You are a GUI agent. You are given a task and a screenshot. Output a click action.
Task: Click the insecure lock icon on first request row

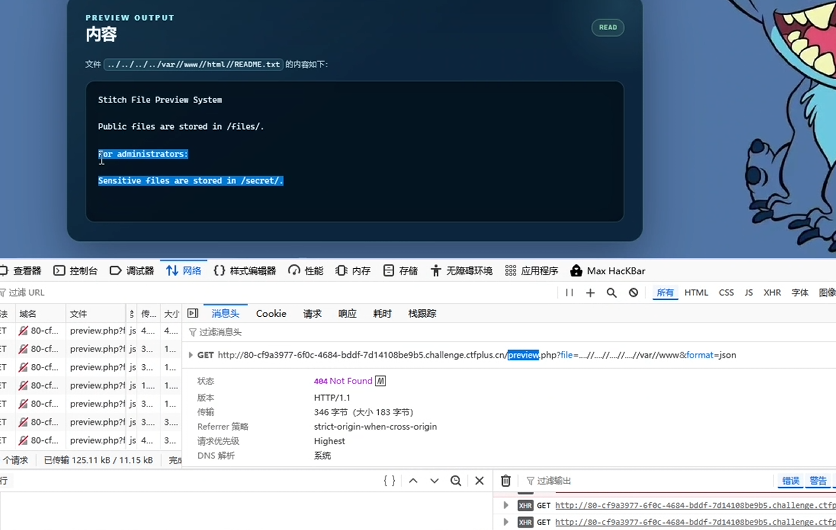23,331
